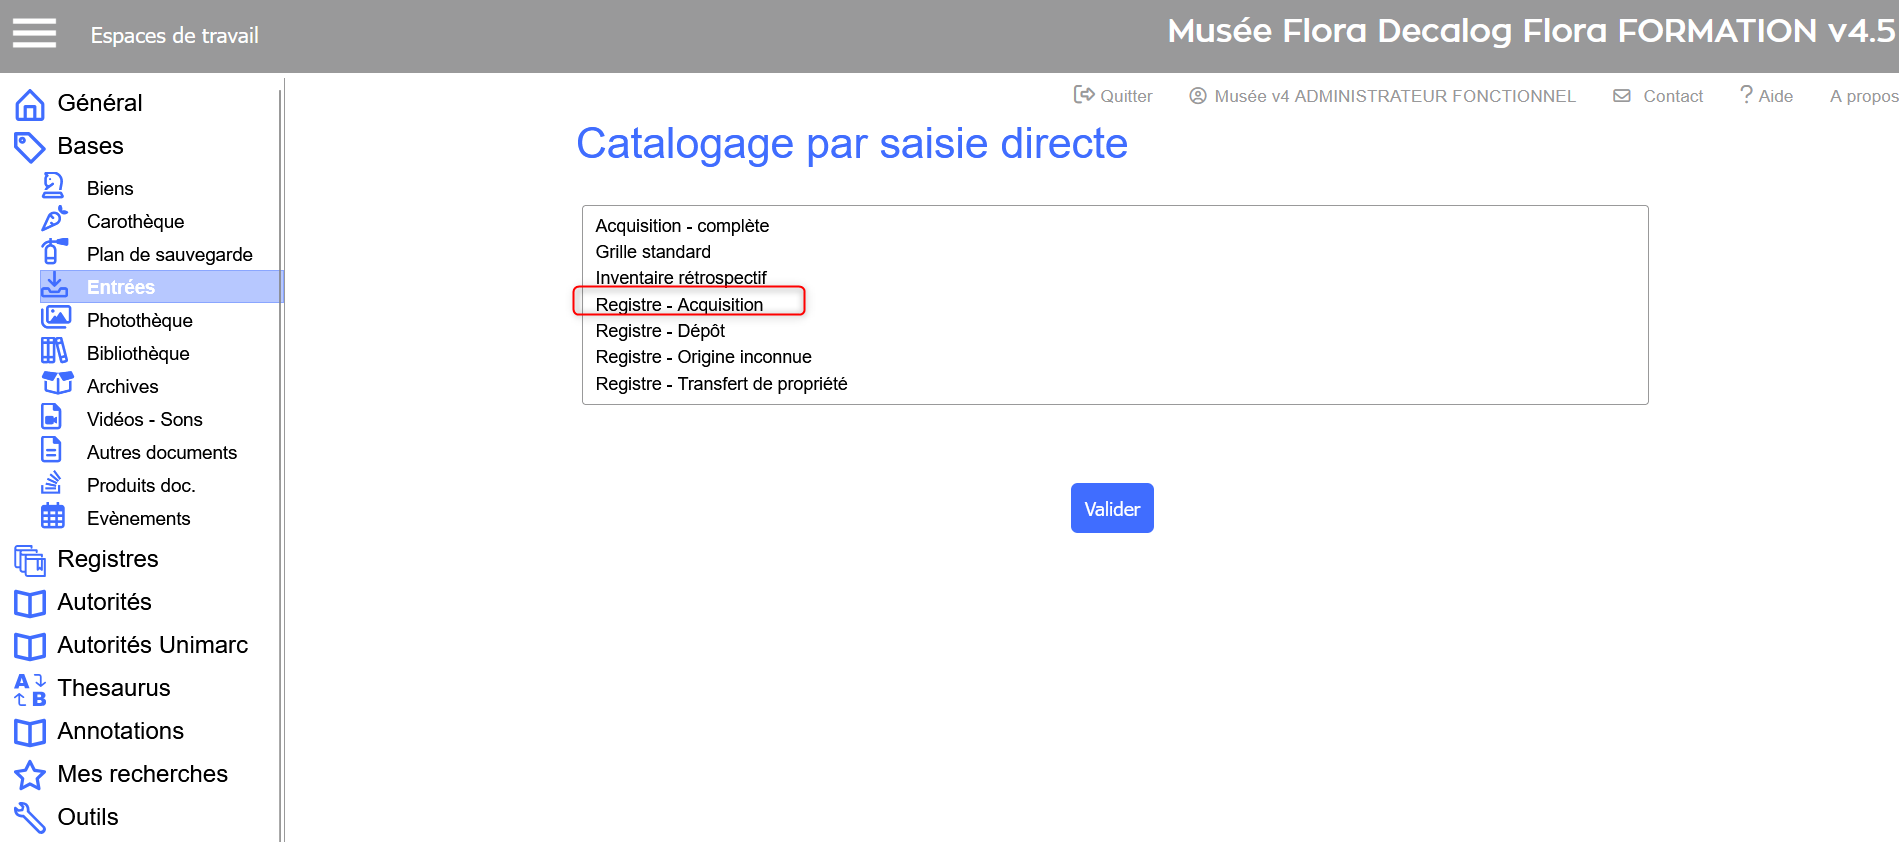Click the Evènements calendar icon

coord(53,517)
